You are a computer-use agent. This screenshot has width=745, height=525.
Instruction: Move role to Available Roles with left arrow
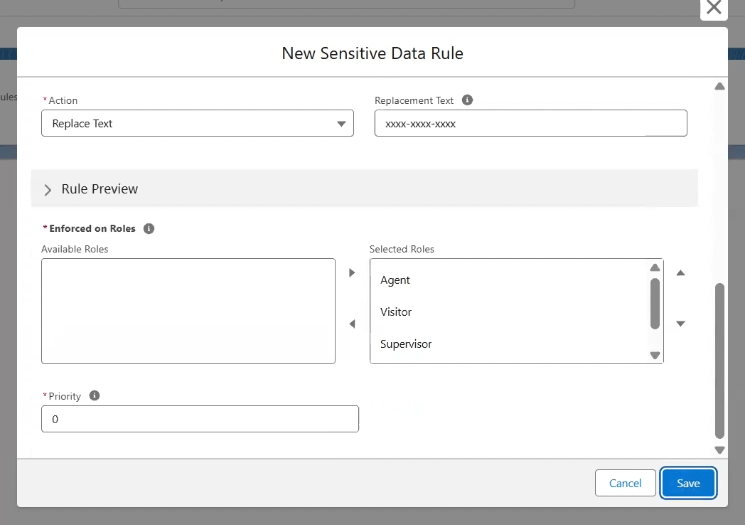pyautogui.click(x=352, y=324)
